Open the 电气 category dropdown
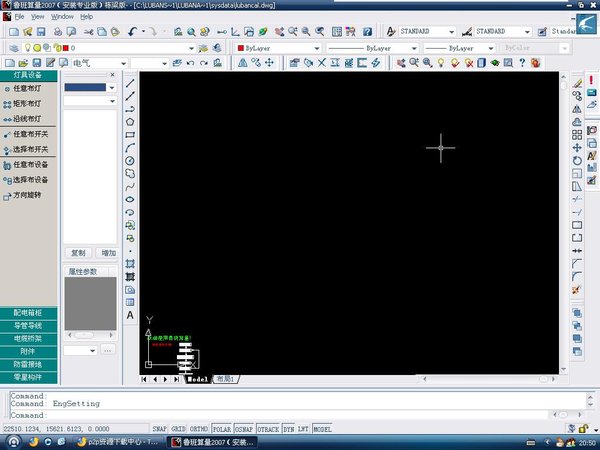Screen dimensions: 600x450 pyautogui.click(x=123, y=63)
